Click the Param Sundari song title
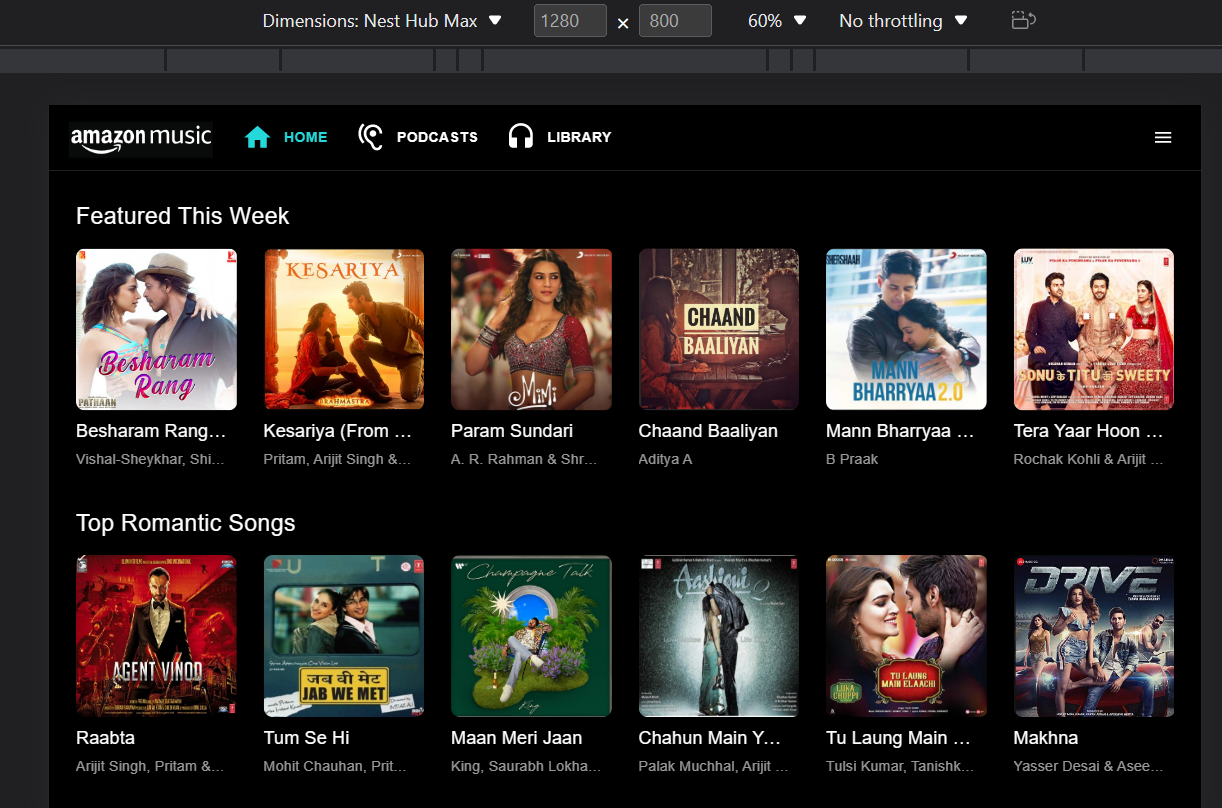The image size is (1222, 808). pos(512,431)
